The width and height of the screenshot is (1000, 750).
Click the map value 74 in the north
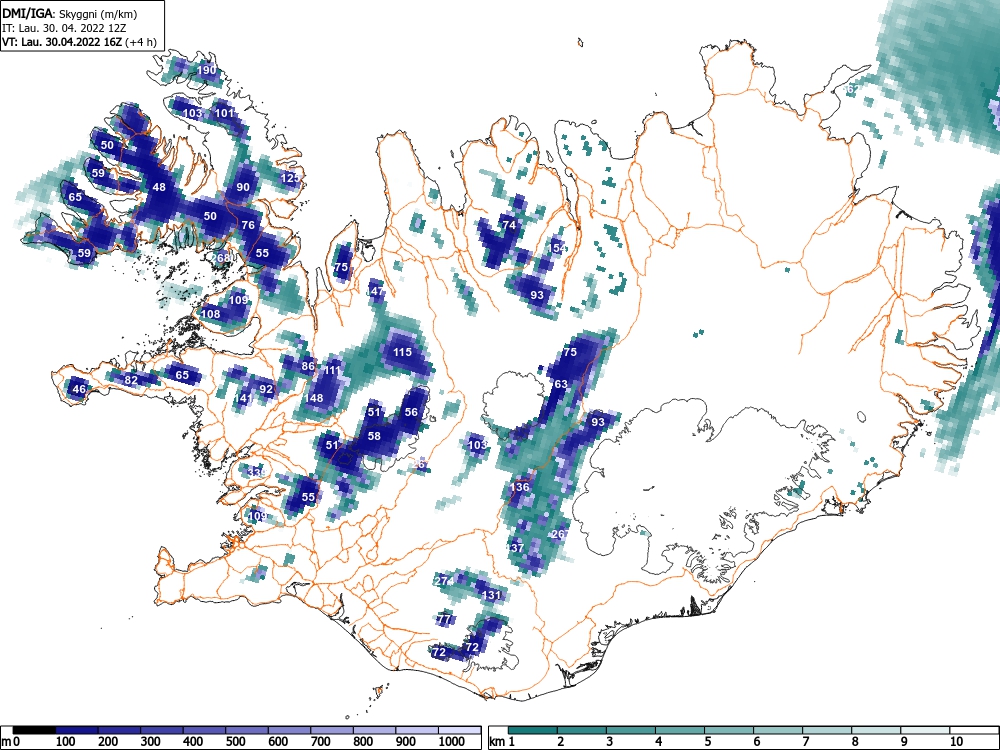509,225
